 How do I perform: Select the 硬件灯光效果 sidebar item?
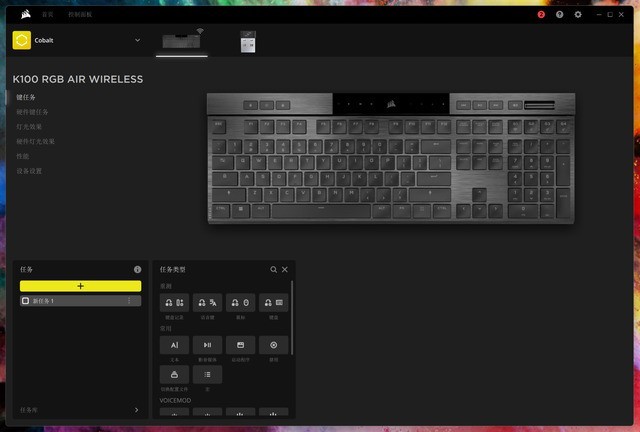tap(36, 141)
